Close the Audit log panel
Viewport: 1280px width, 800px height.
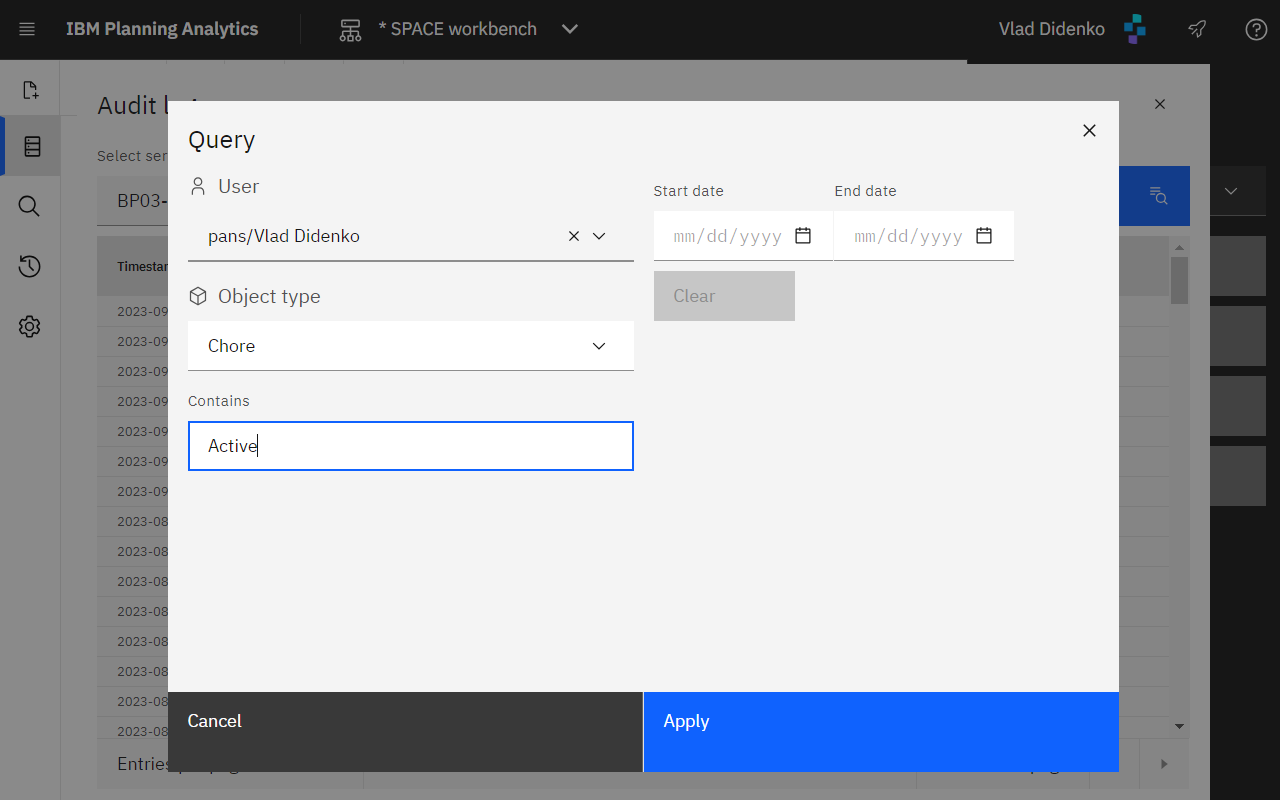(x=1160, y=104)
